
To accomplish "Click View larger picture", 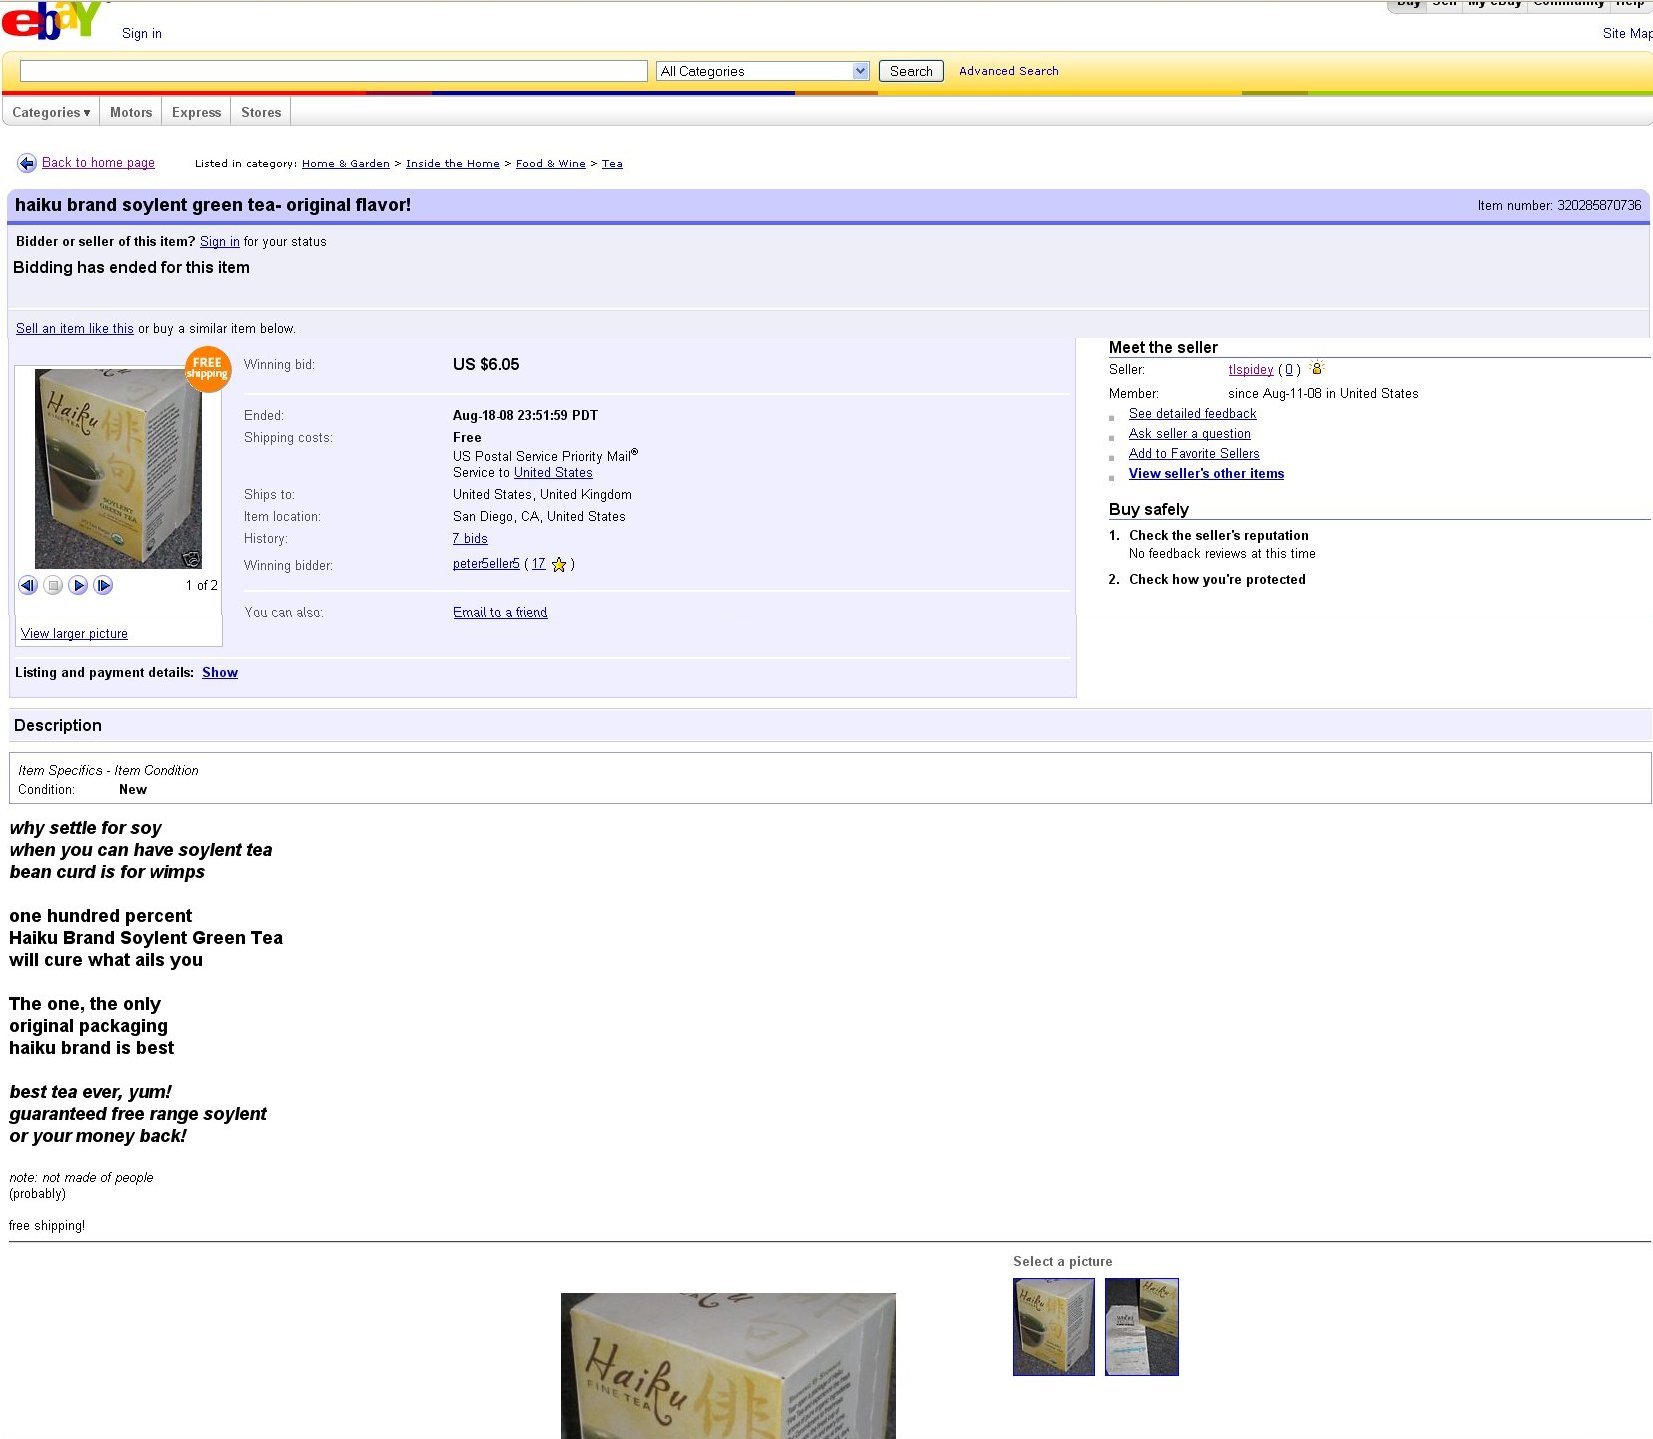I will (x=74, y=633).
